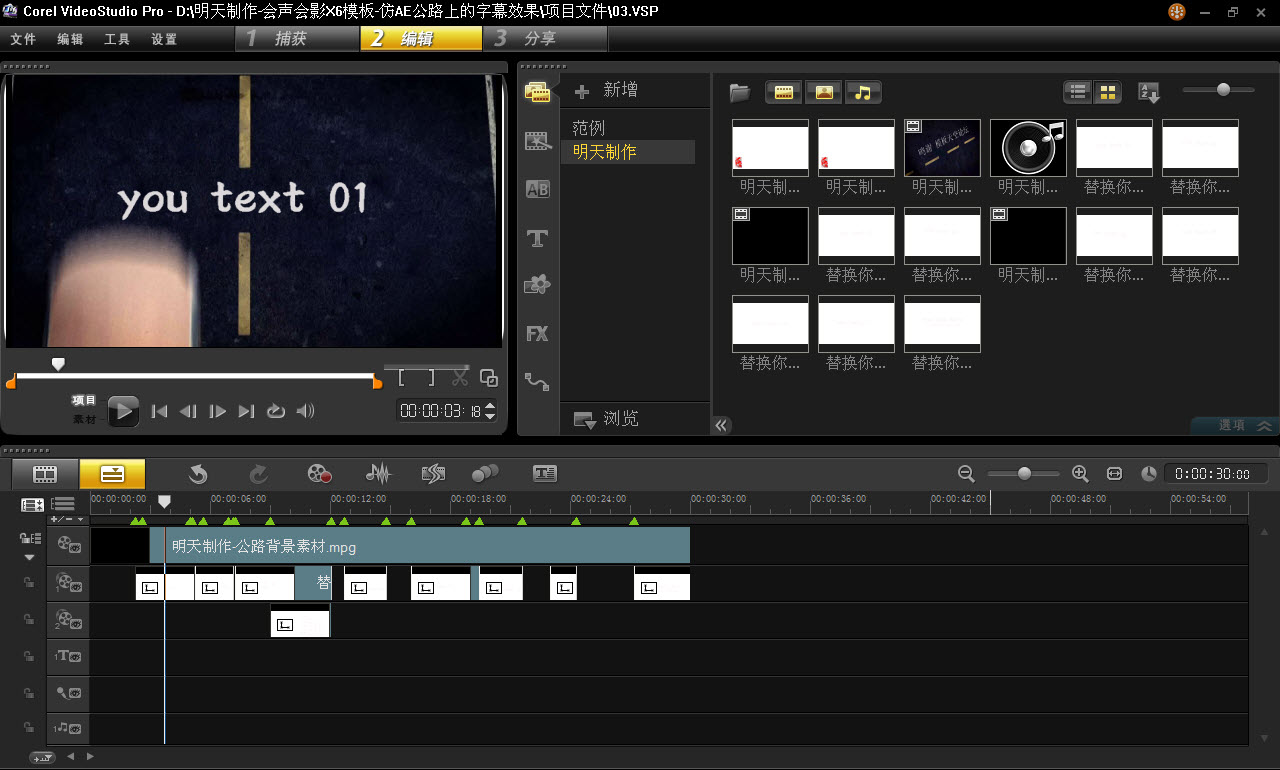Click the import media files folder icon
The image size is (1280, 770).
point(740,93)
